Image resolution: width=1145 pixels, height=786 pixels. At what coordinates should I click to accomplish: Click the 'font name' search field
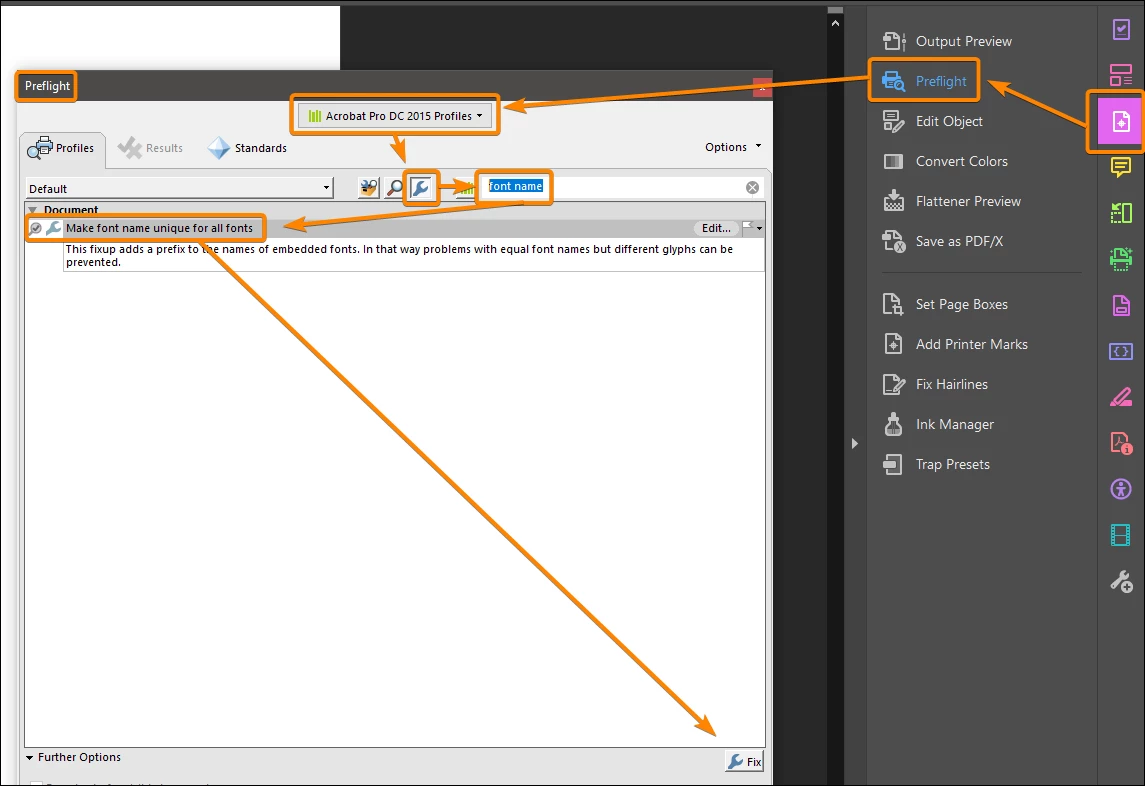(x=613, y=187)
